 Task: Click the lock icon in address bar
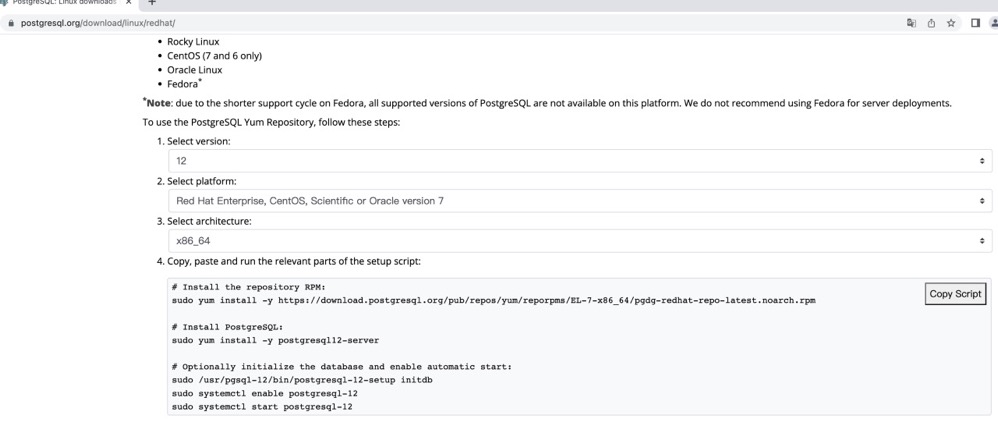pyautogui.click(x=10, y=23)
